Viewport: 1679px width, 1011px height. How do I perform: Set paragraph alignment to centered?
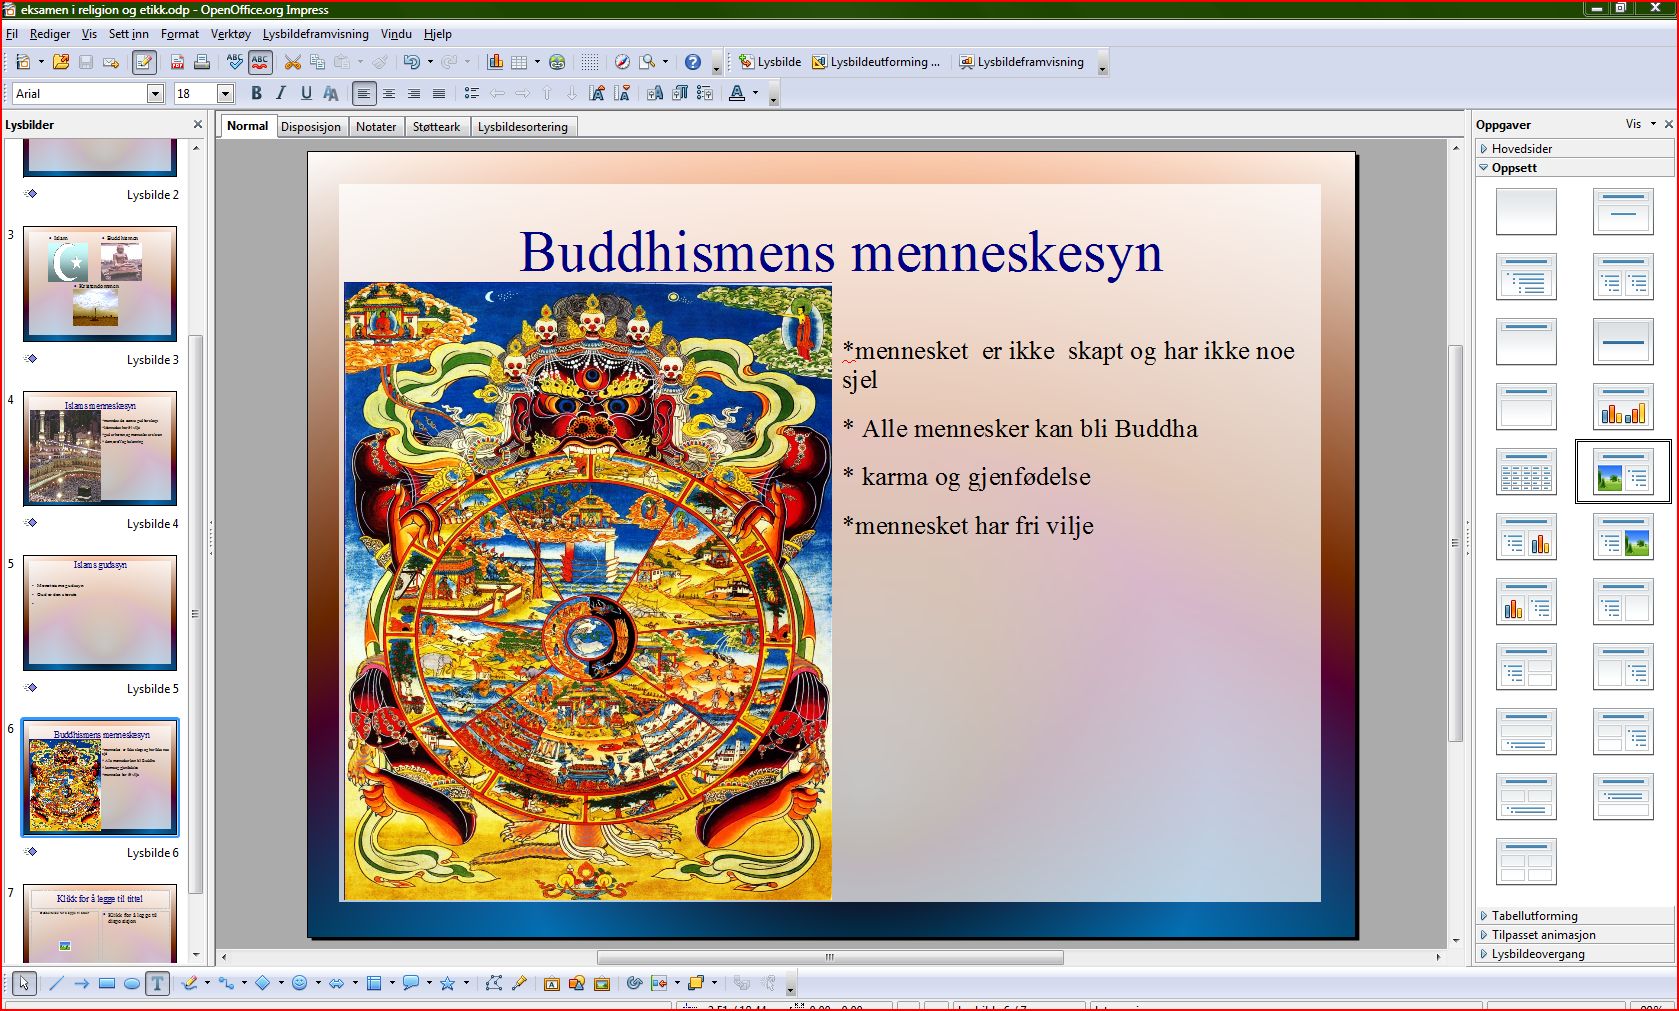click(389, 93)
